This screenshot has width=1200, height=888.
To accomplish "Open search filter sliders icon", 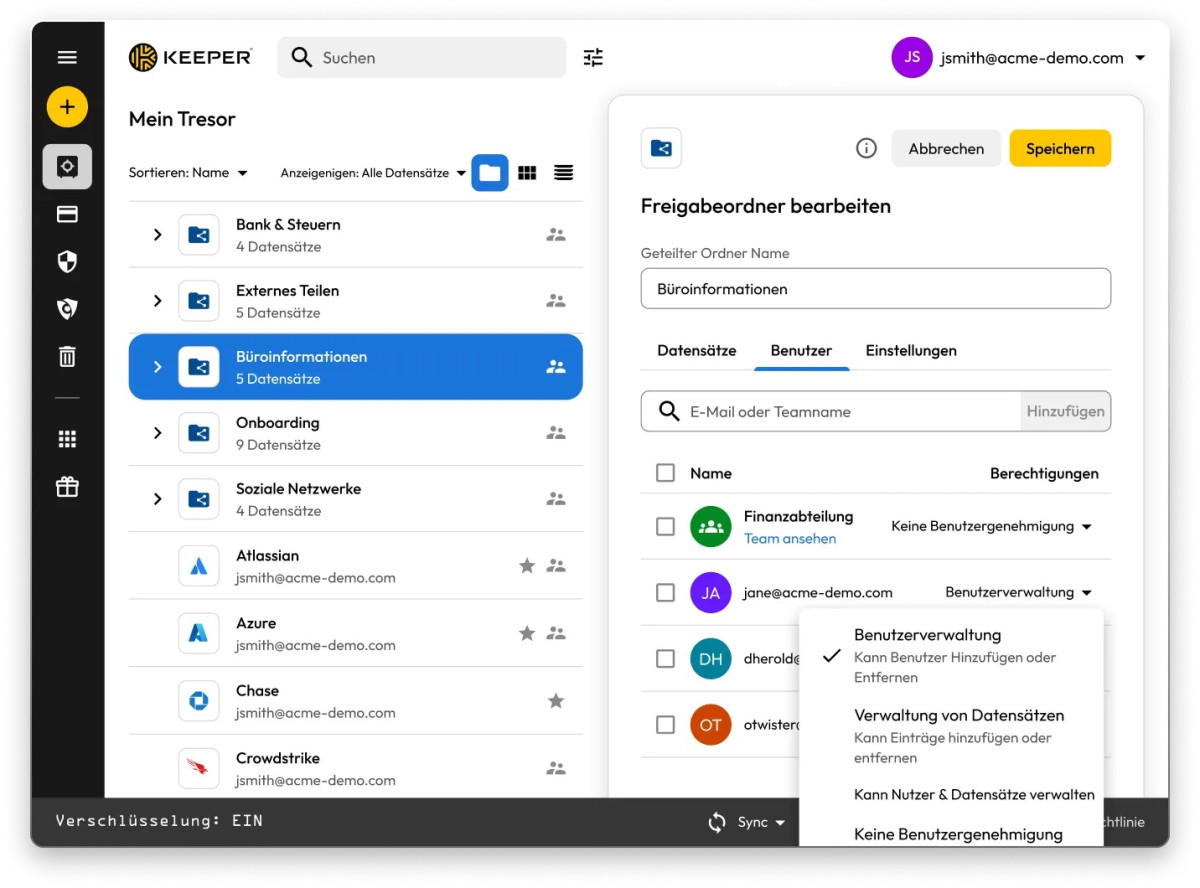I will [x=593, y=58].
